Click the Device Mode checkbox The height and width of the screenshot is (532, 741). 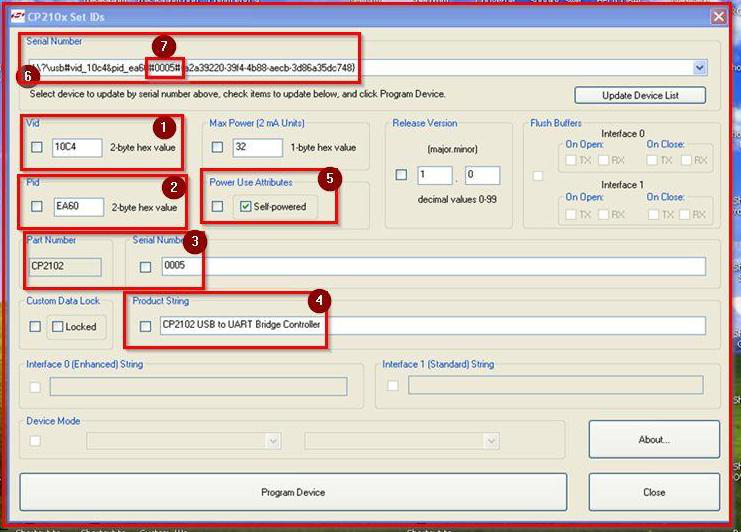point(35,441)
